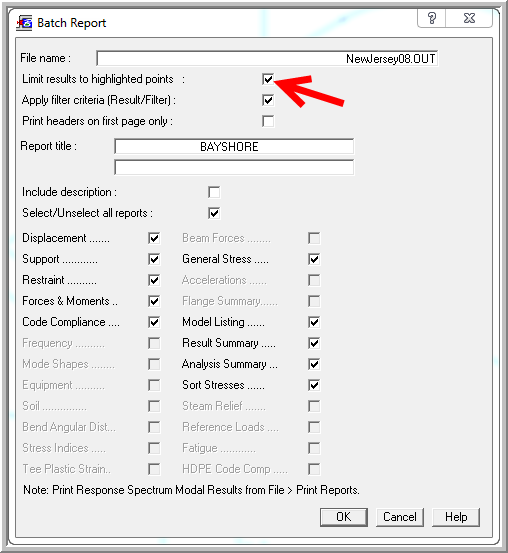
Task: Toggle Apply filter criteria checkbox
Action: pyautogui.click(x=268, y=100)
